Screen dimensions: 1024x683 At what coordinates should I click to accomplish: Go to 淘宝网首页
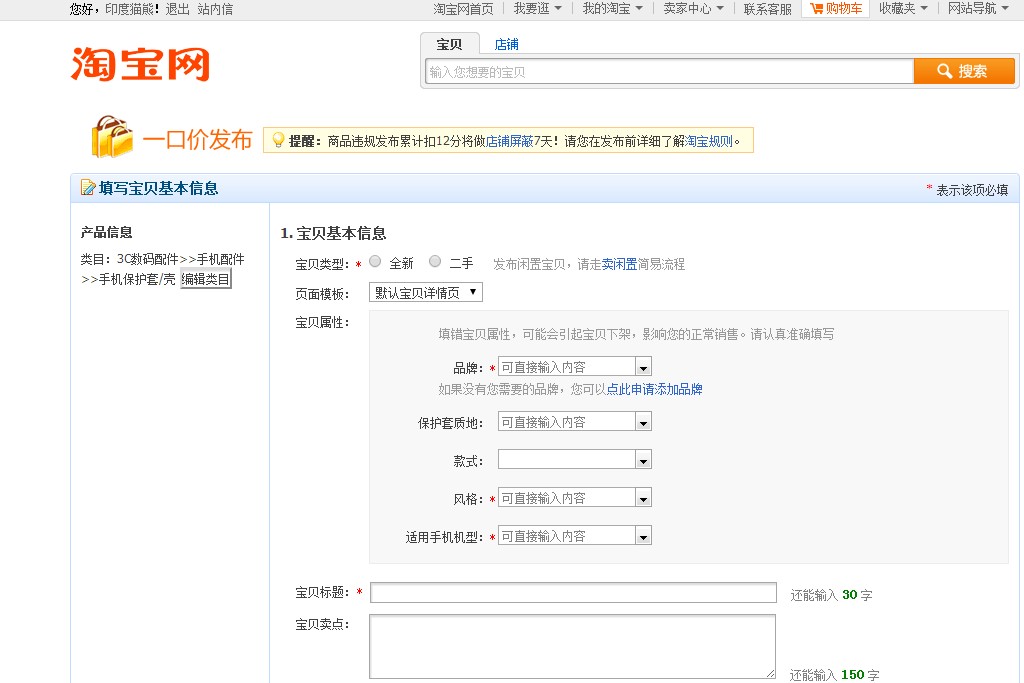(x=463, y=8)
